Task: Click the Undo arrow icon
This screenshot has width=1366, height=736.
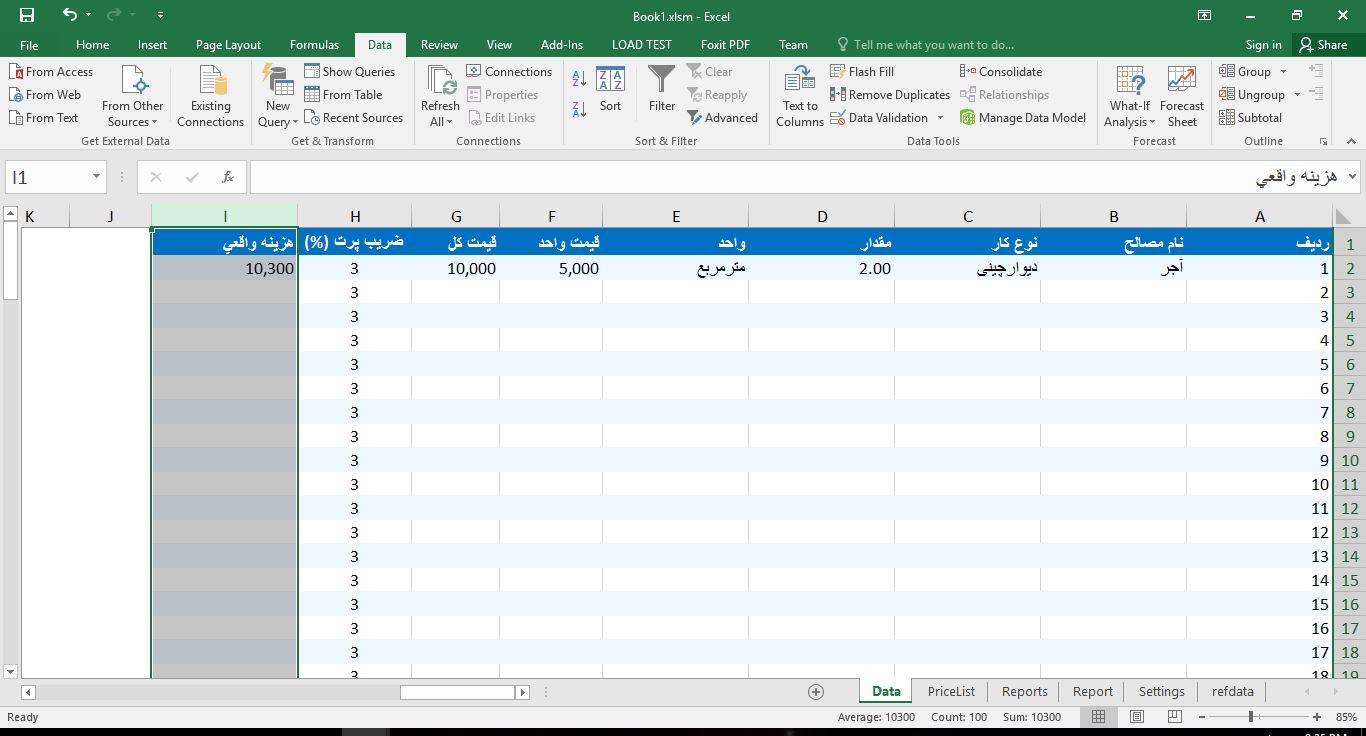Action: click(x=69, y=15)
